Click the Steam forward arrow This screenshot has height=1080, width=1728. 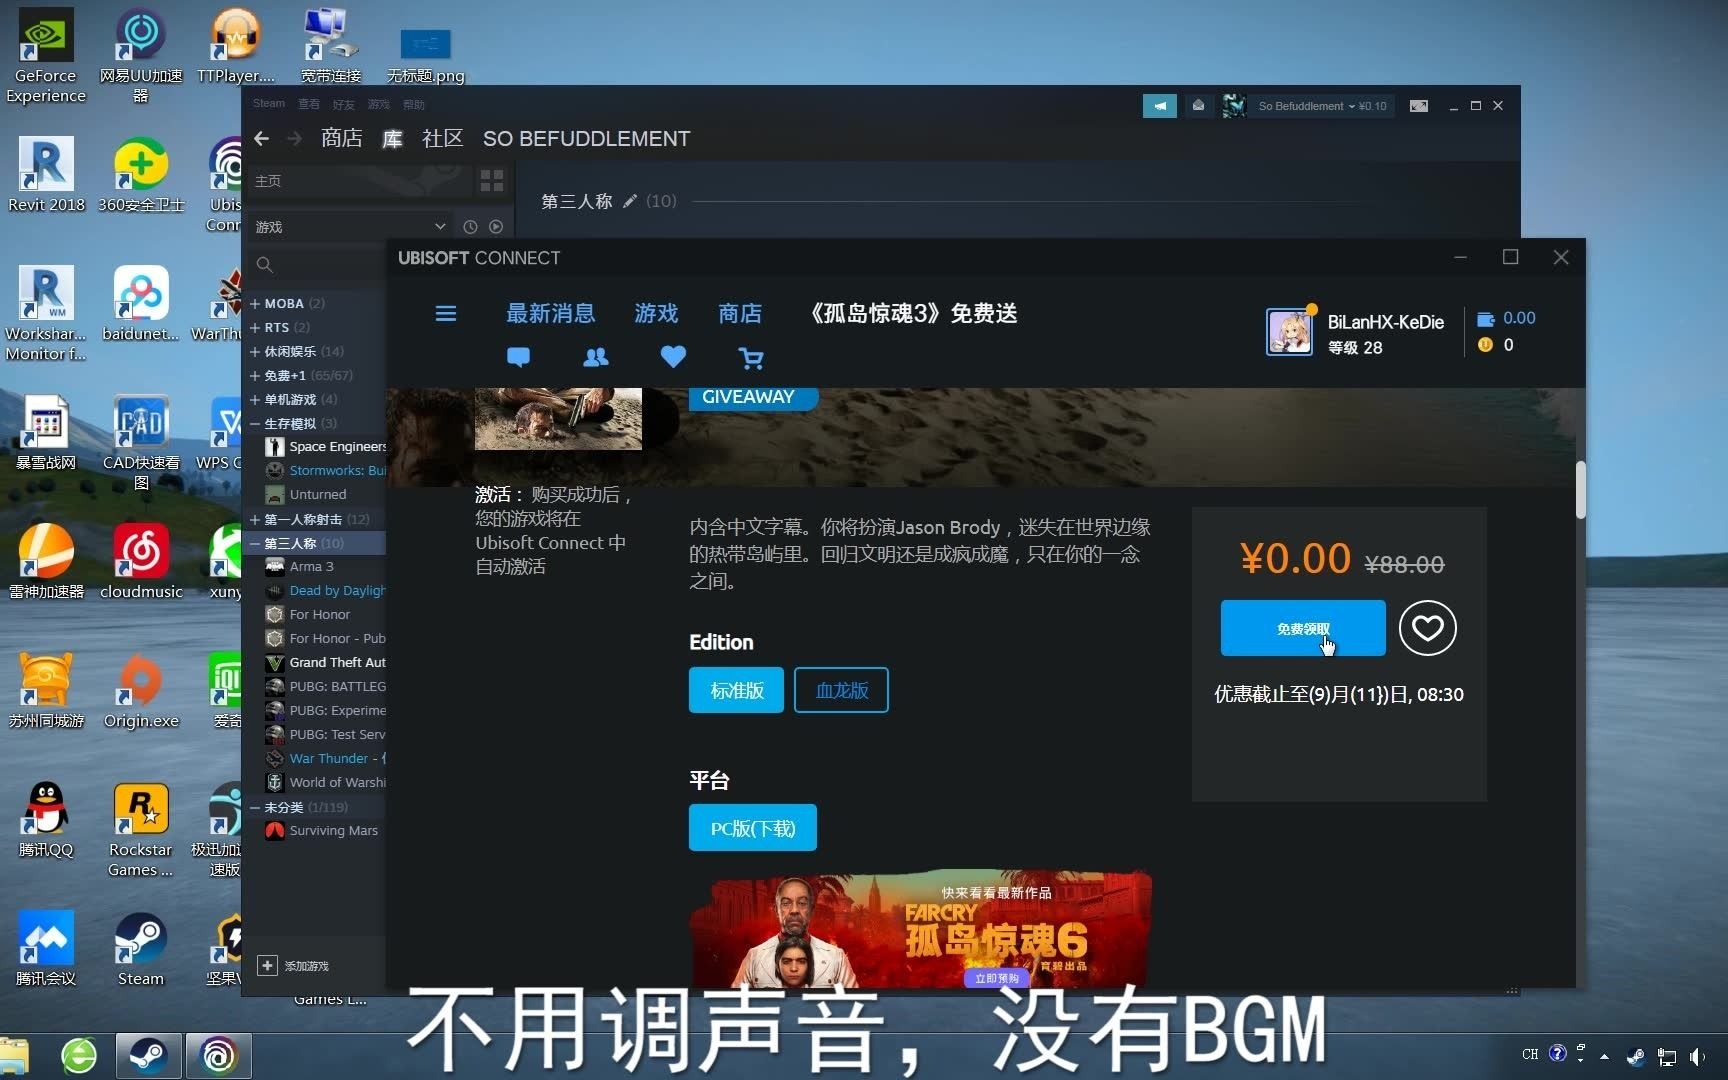(x=294, y=139)
